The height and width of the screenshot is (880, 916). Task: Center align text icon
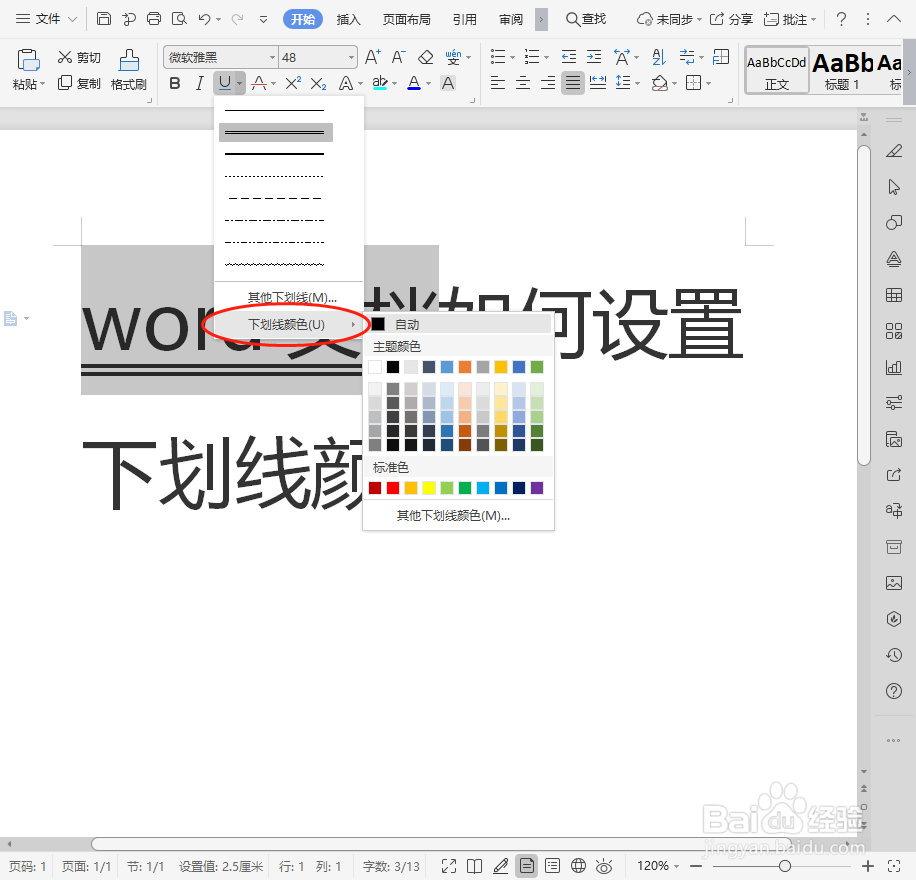pyautogui.click(x=523, y=83)
